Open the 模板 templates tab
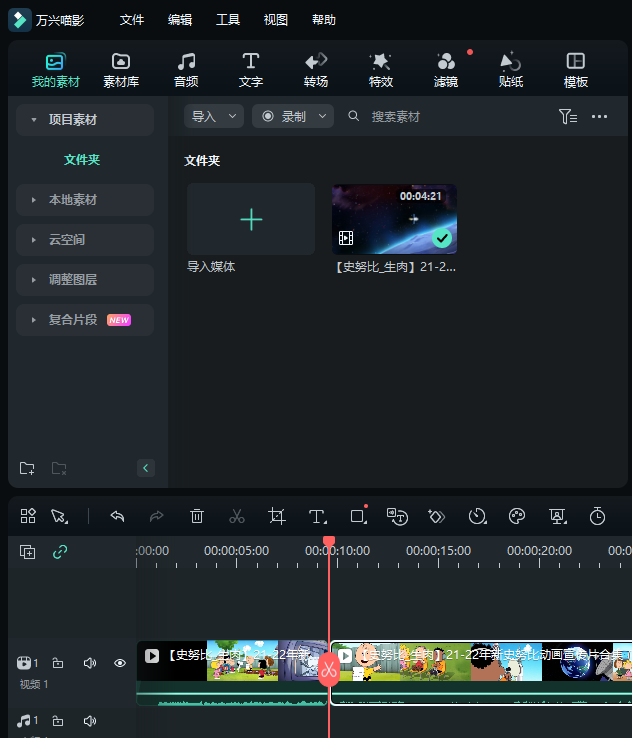 click(576, 70)
